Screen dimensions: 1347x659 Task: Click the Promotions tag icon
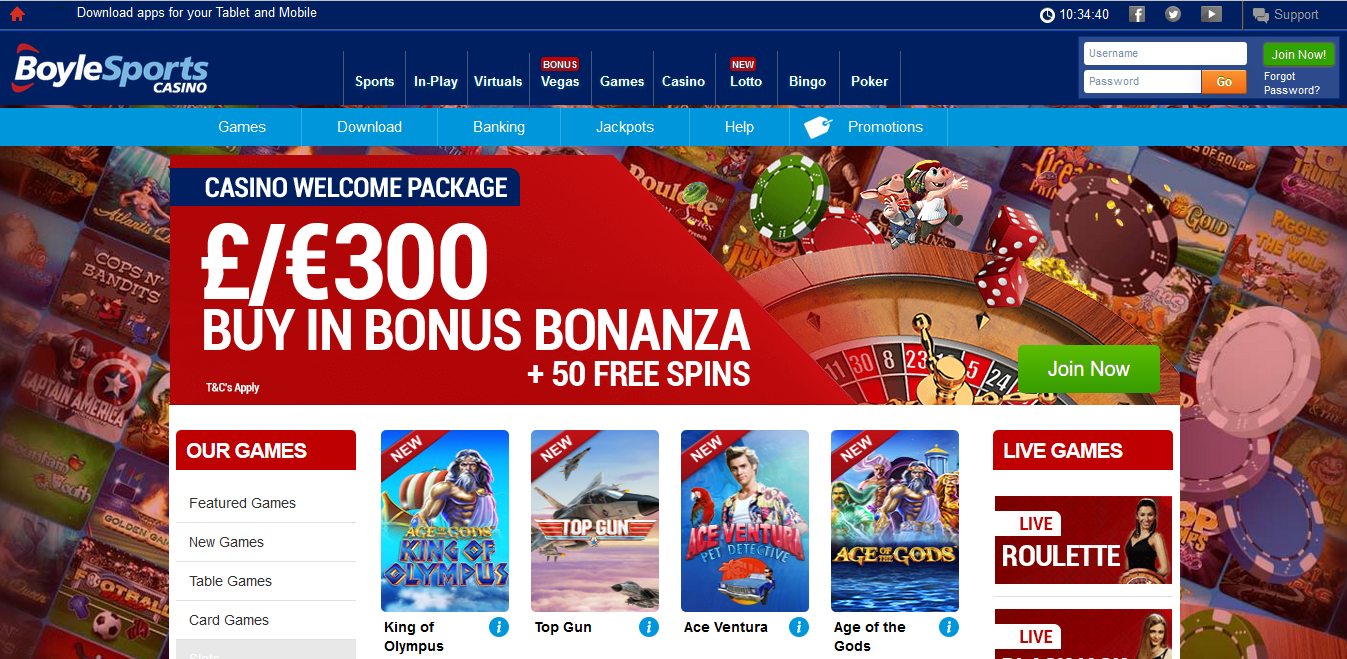point(818,127)
